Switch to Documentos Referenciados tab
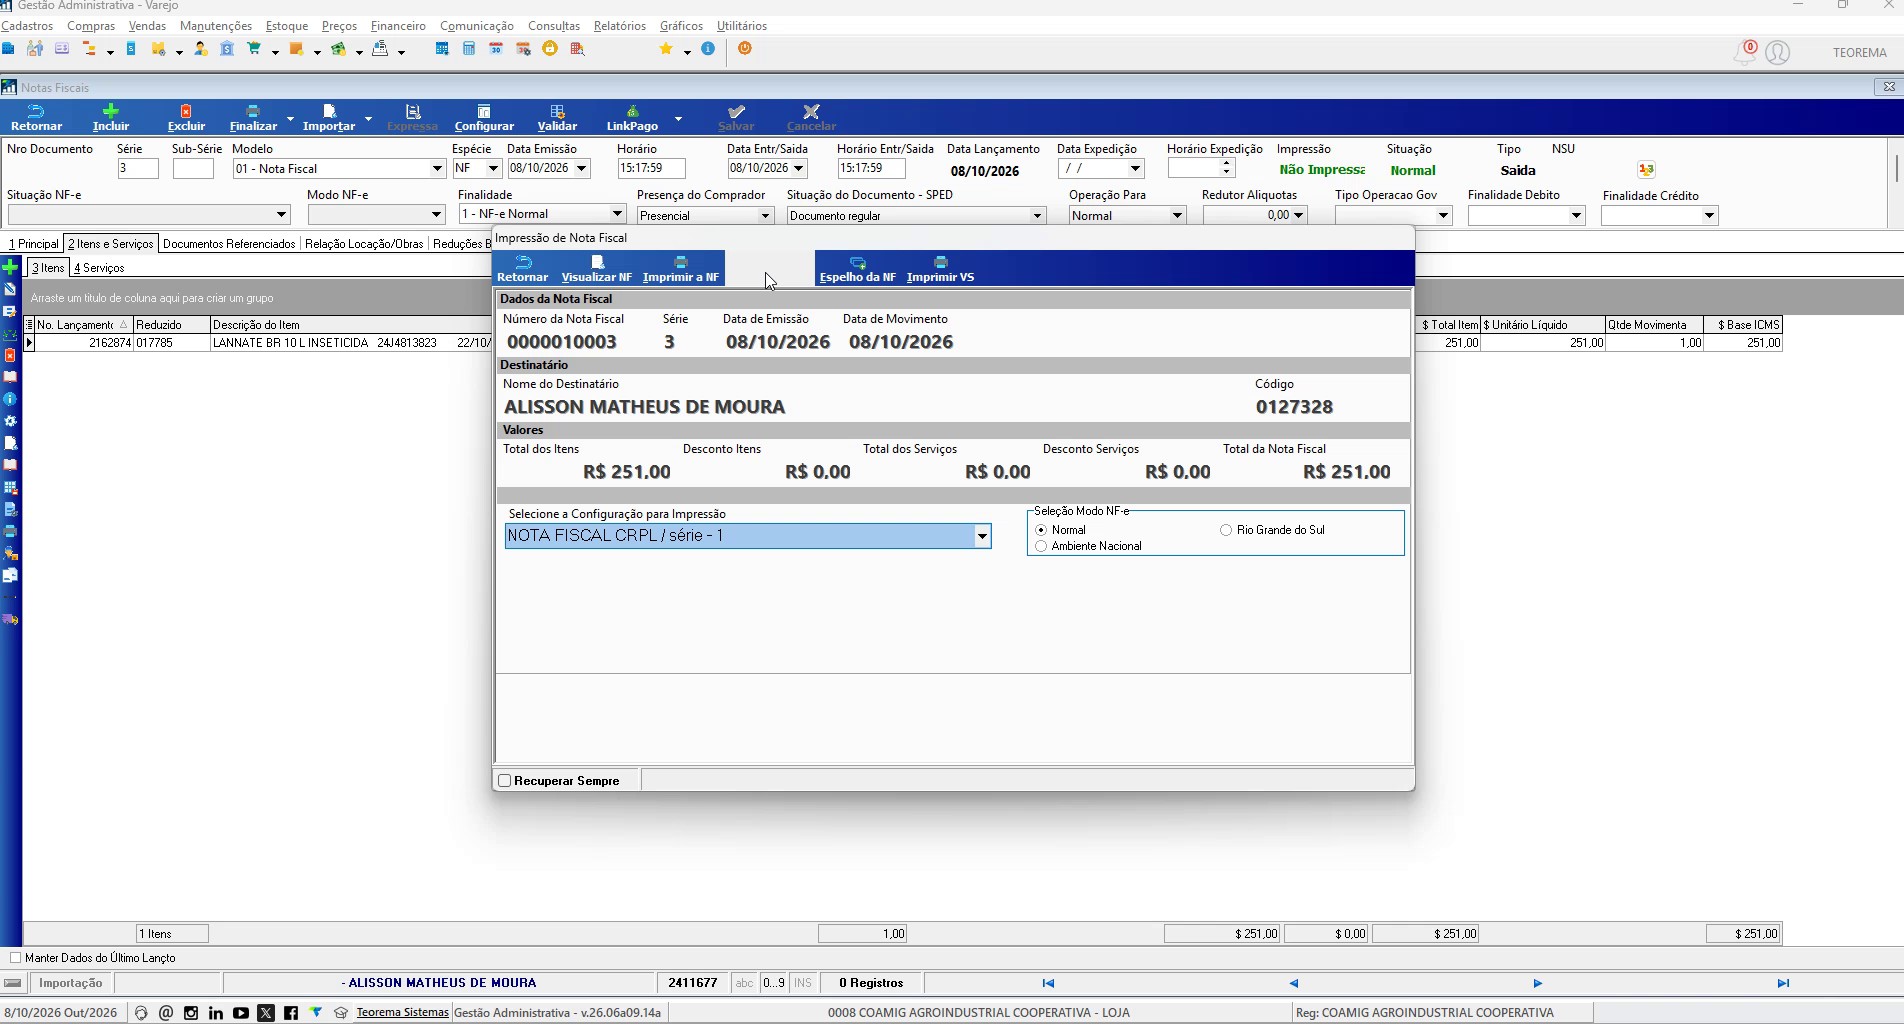 [229, 244]
